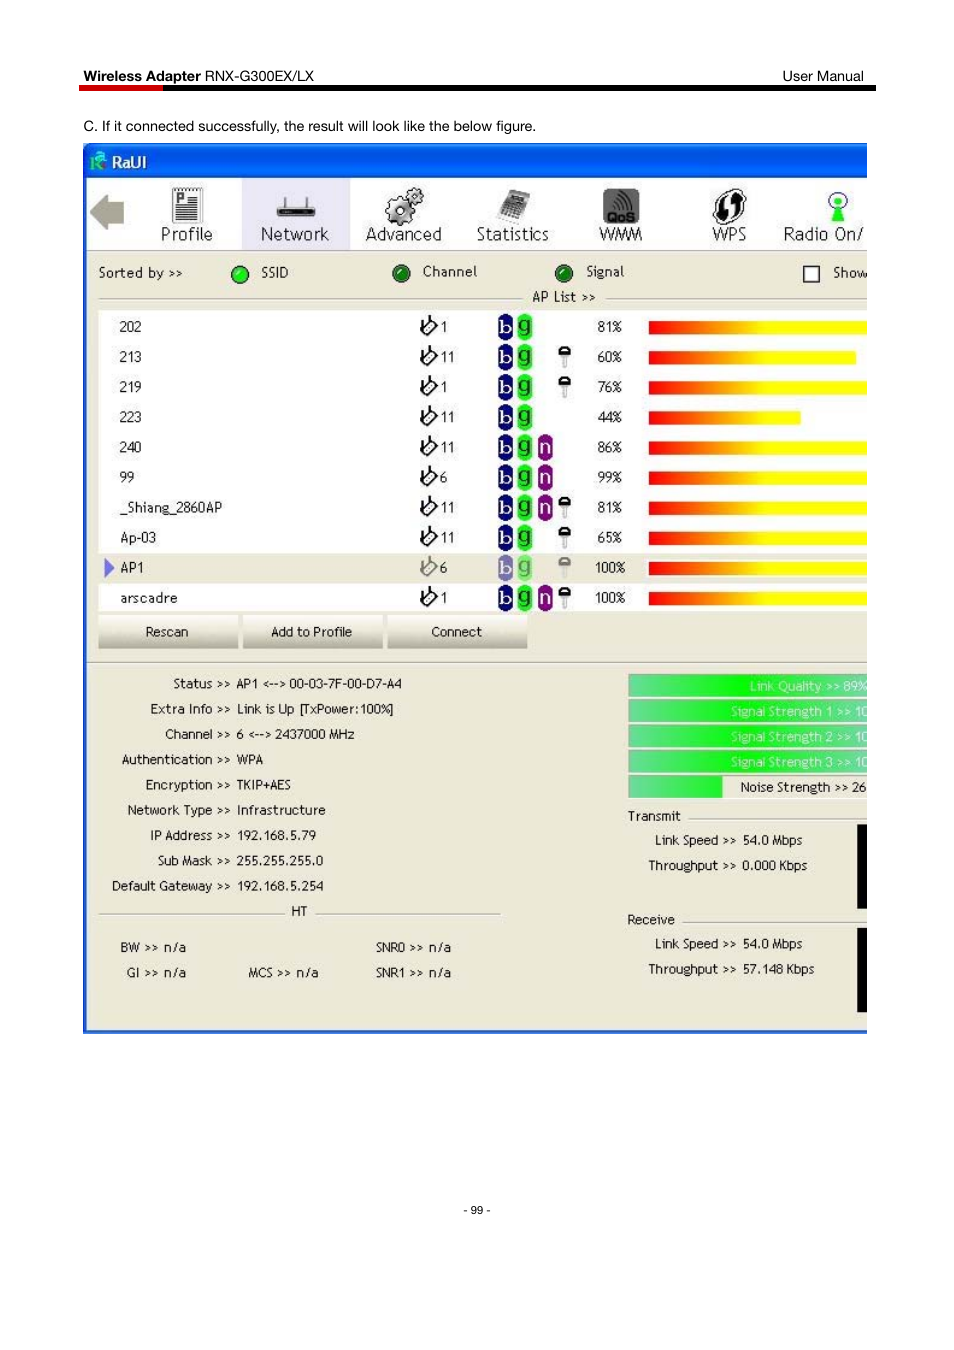Click the 255.255.255.0 sub mask value
Screen dimensions: 954x1350
280,860
